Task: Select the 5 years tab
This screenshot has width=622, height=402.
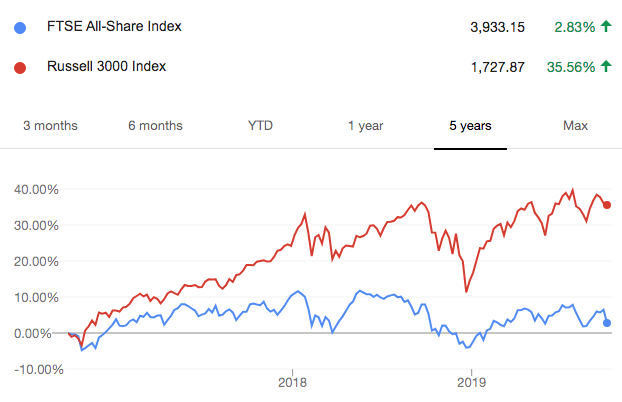Action: (470, 125)
